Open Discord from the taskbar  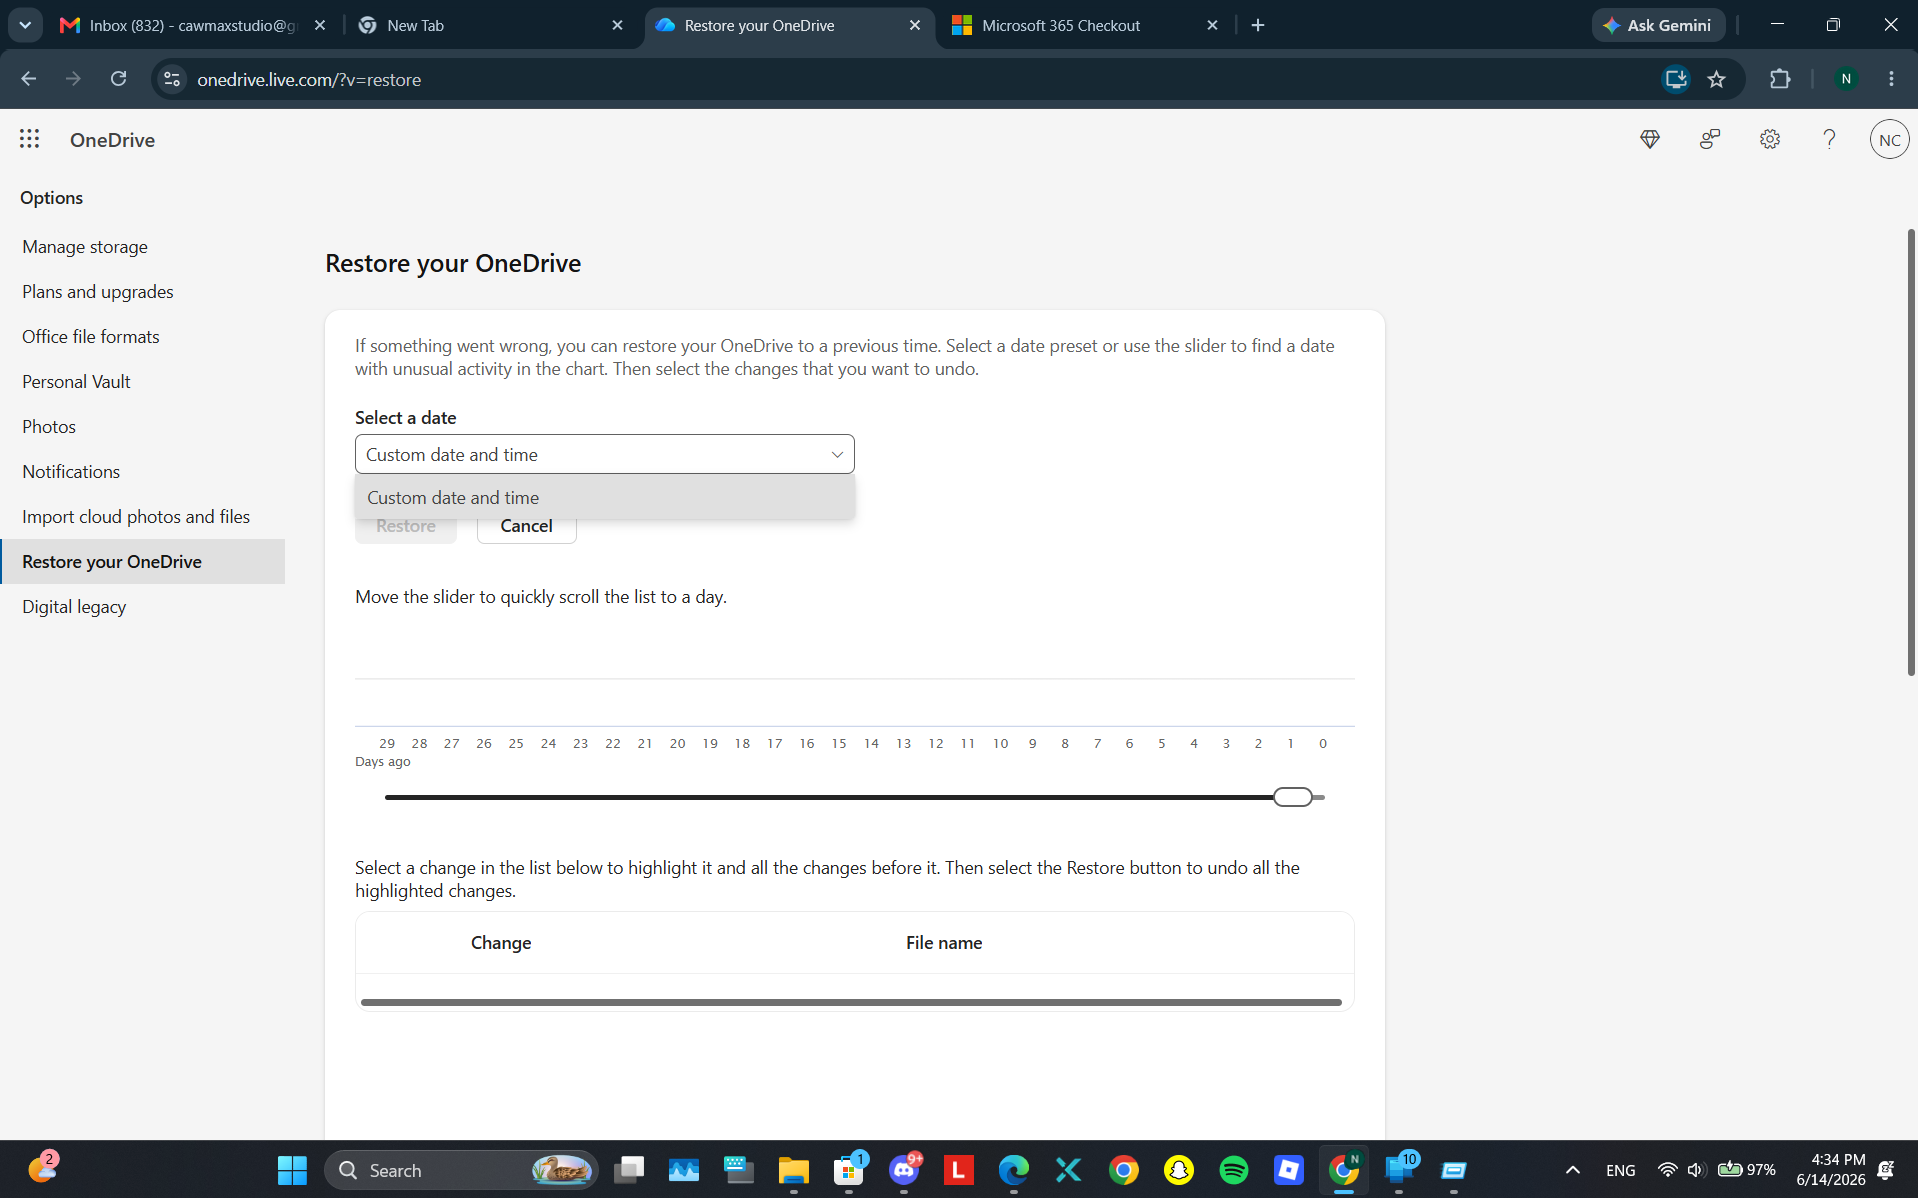[x=904, y=1170]
